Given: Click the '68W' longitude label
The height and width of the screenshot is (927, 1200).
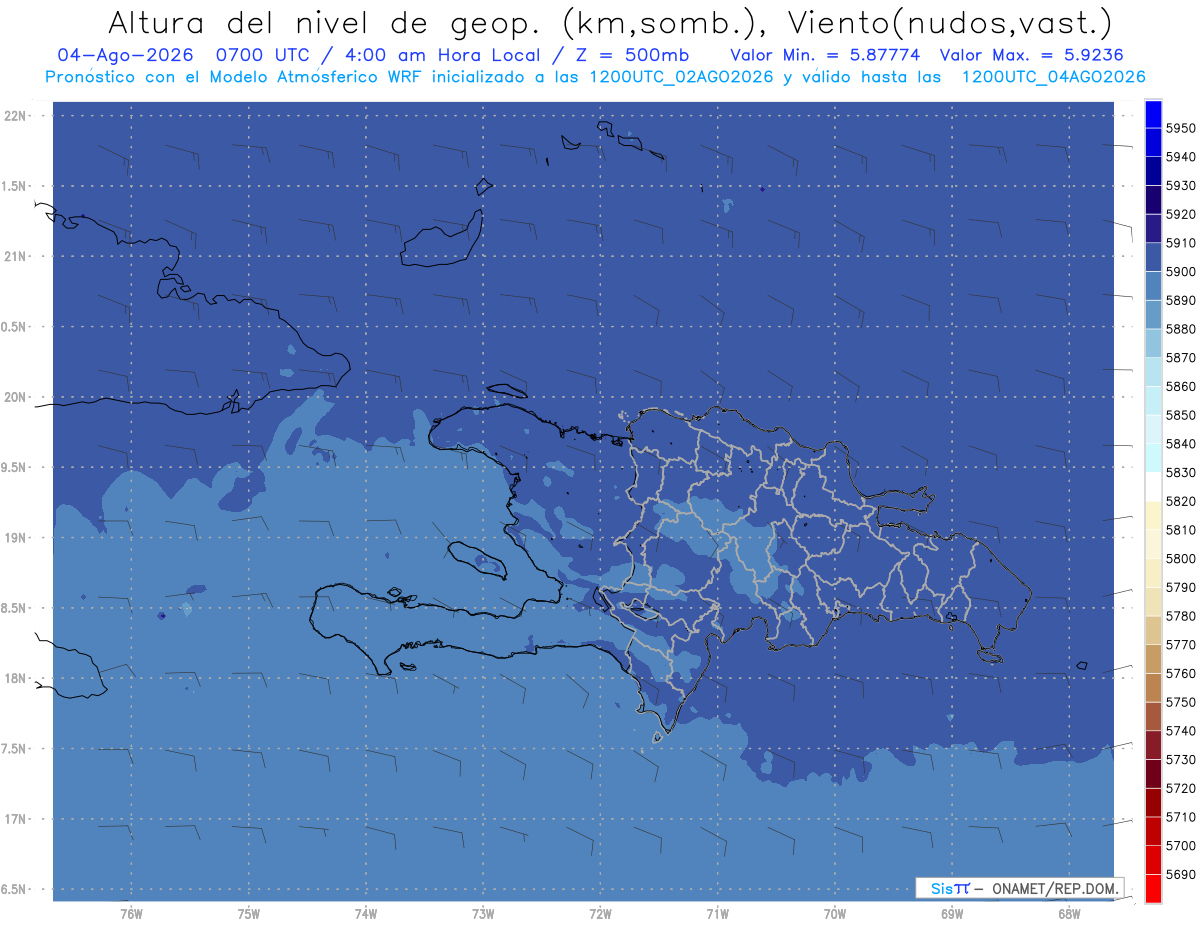Looking at the screenshot, I should (x=1069, y=914).
